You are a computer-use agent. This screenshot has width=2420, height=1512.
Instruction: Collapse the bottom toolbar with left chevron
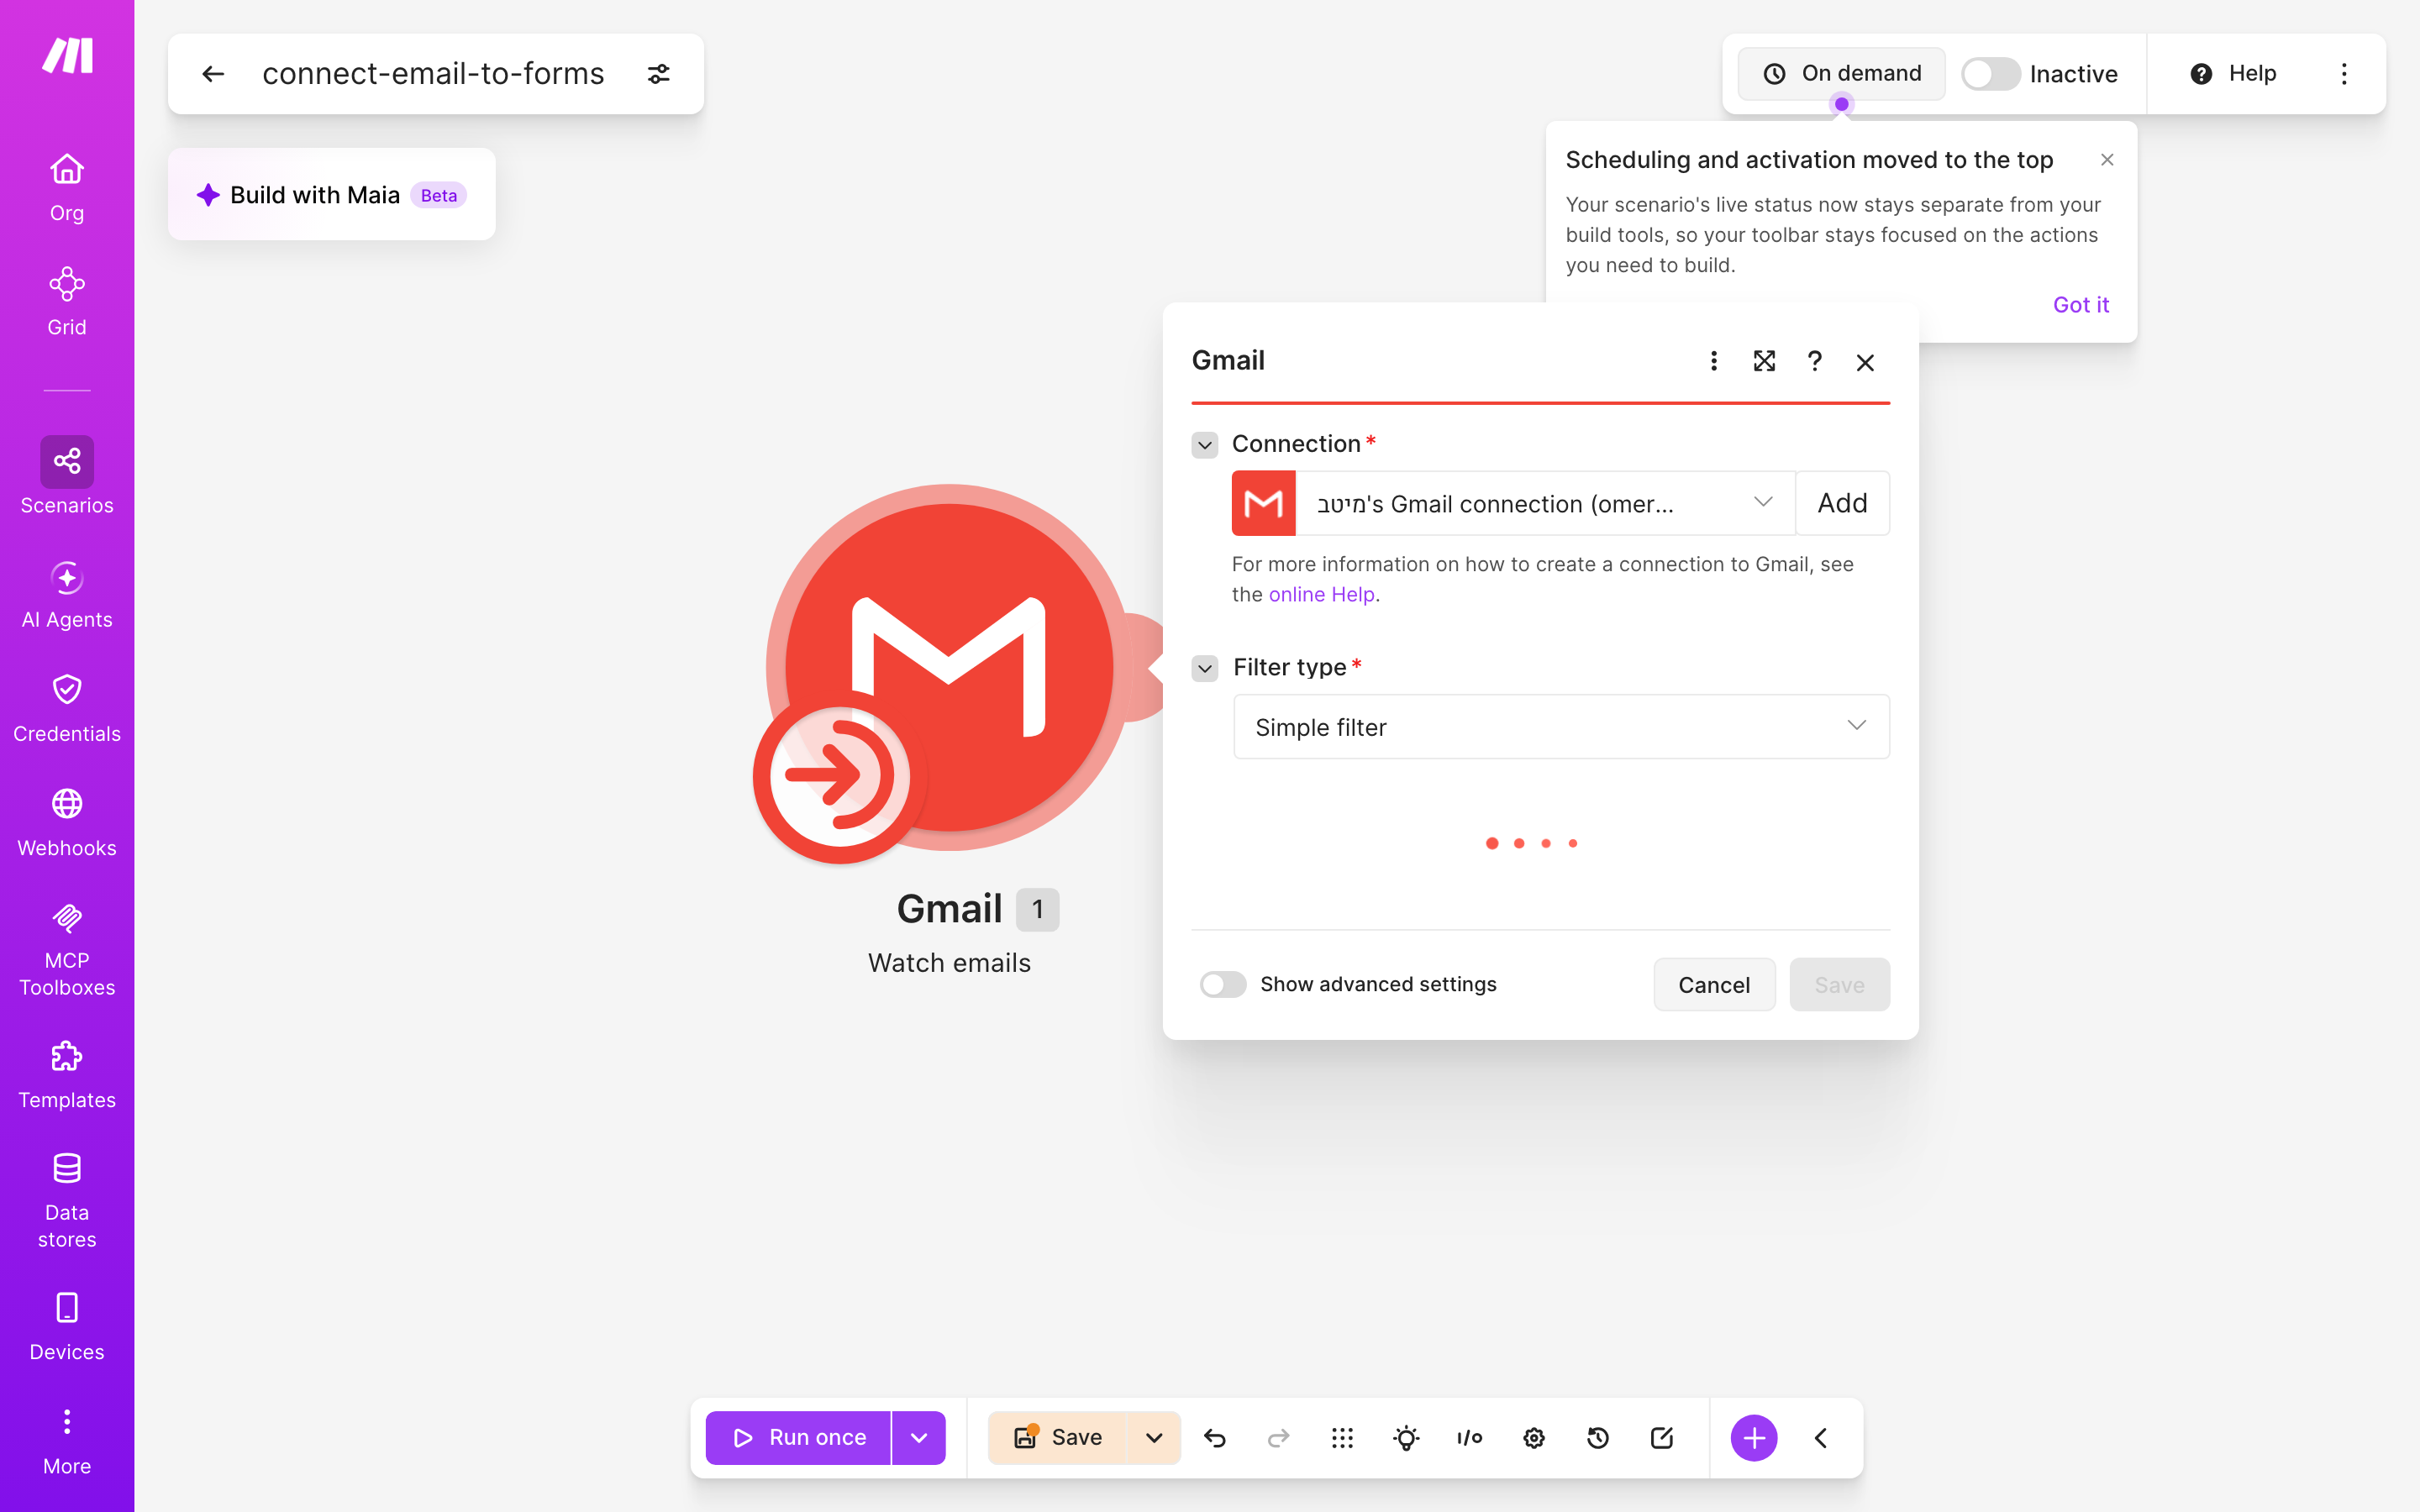1821,1438
